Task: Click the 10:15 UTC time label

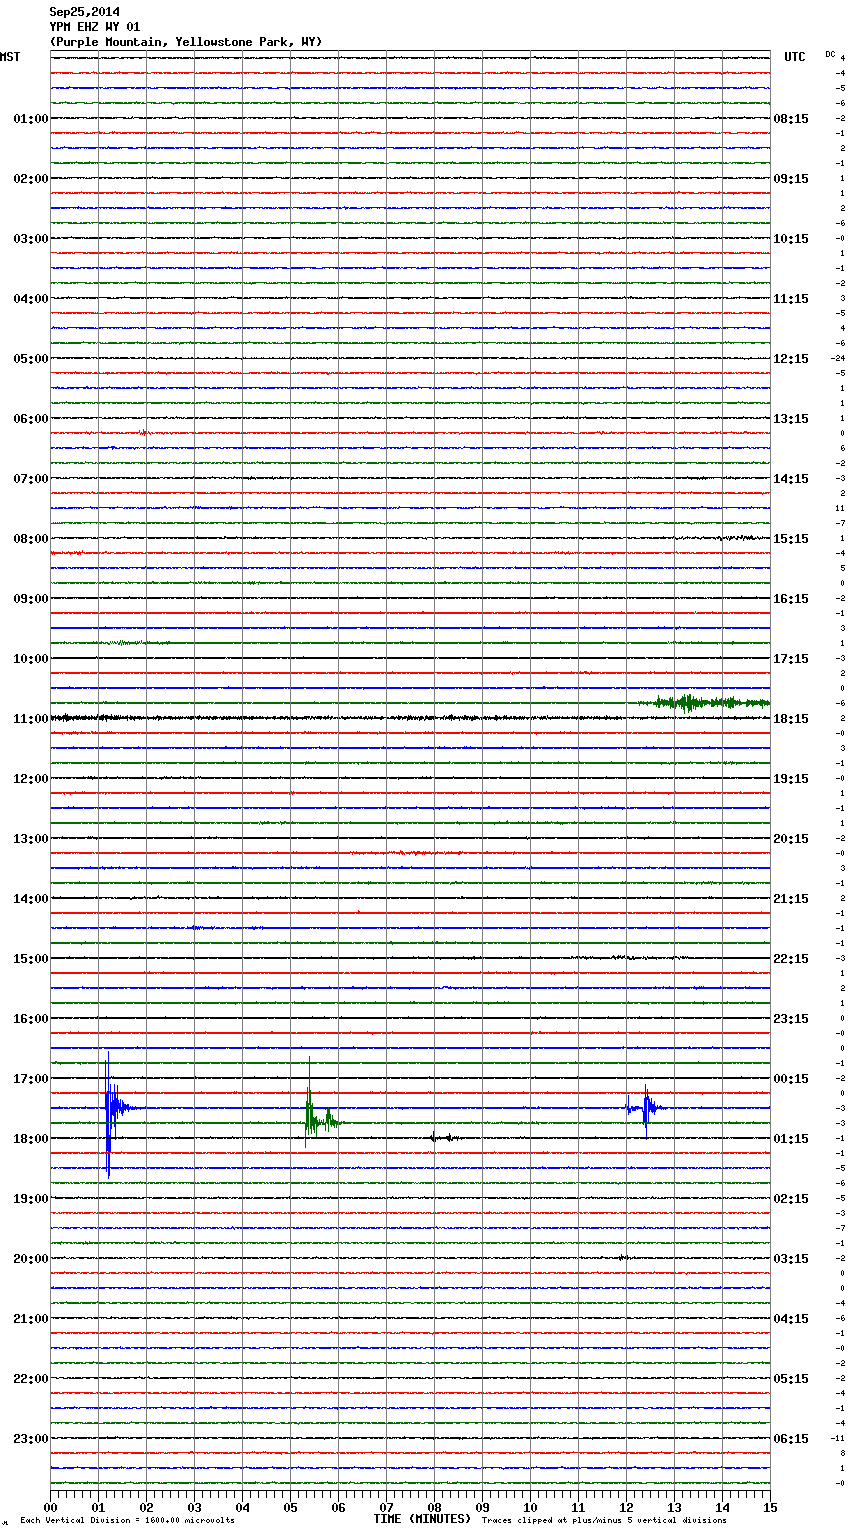Action: point(791,239)
